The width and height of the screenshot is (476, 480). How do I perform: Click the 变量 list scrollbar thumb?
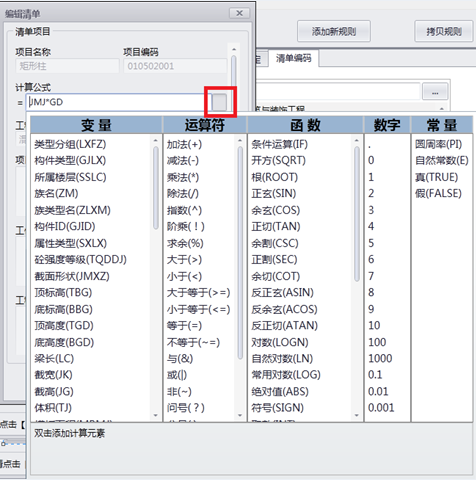pyautogui.click(x=156, y=188)
